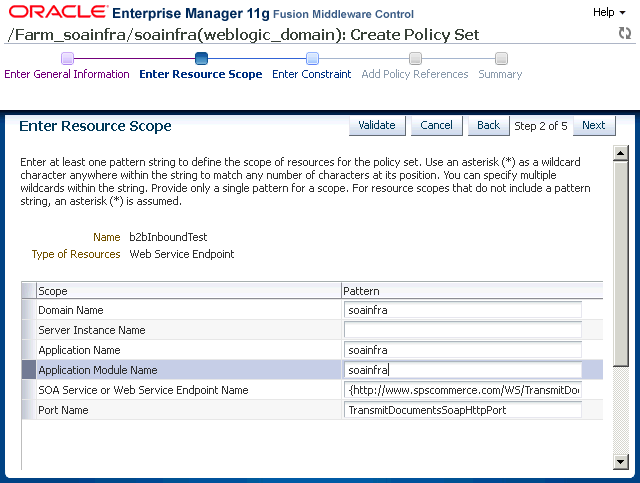
Task: Go to Enter General Information step link
Action: pyautogui.click(x=67, y=74)
